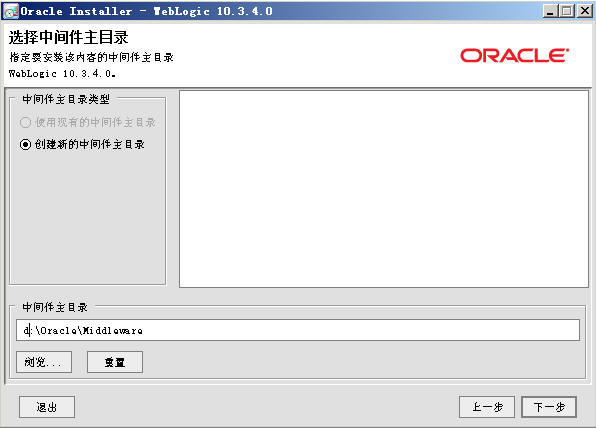Click the 指定要安装该内容的中间件主目录 description text
The width and height of the screenshot is (596, 428).
pos(92,57)
